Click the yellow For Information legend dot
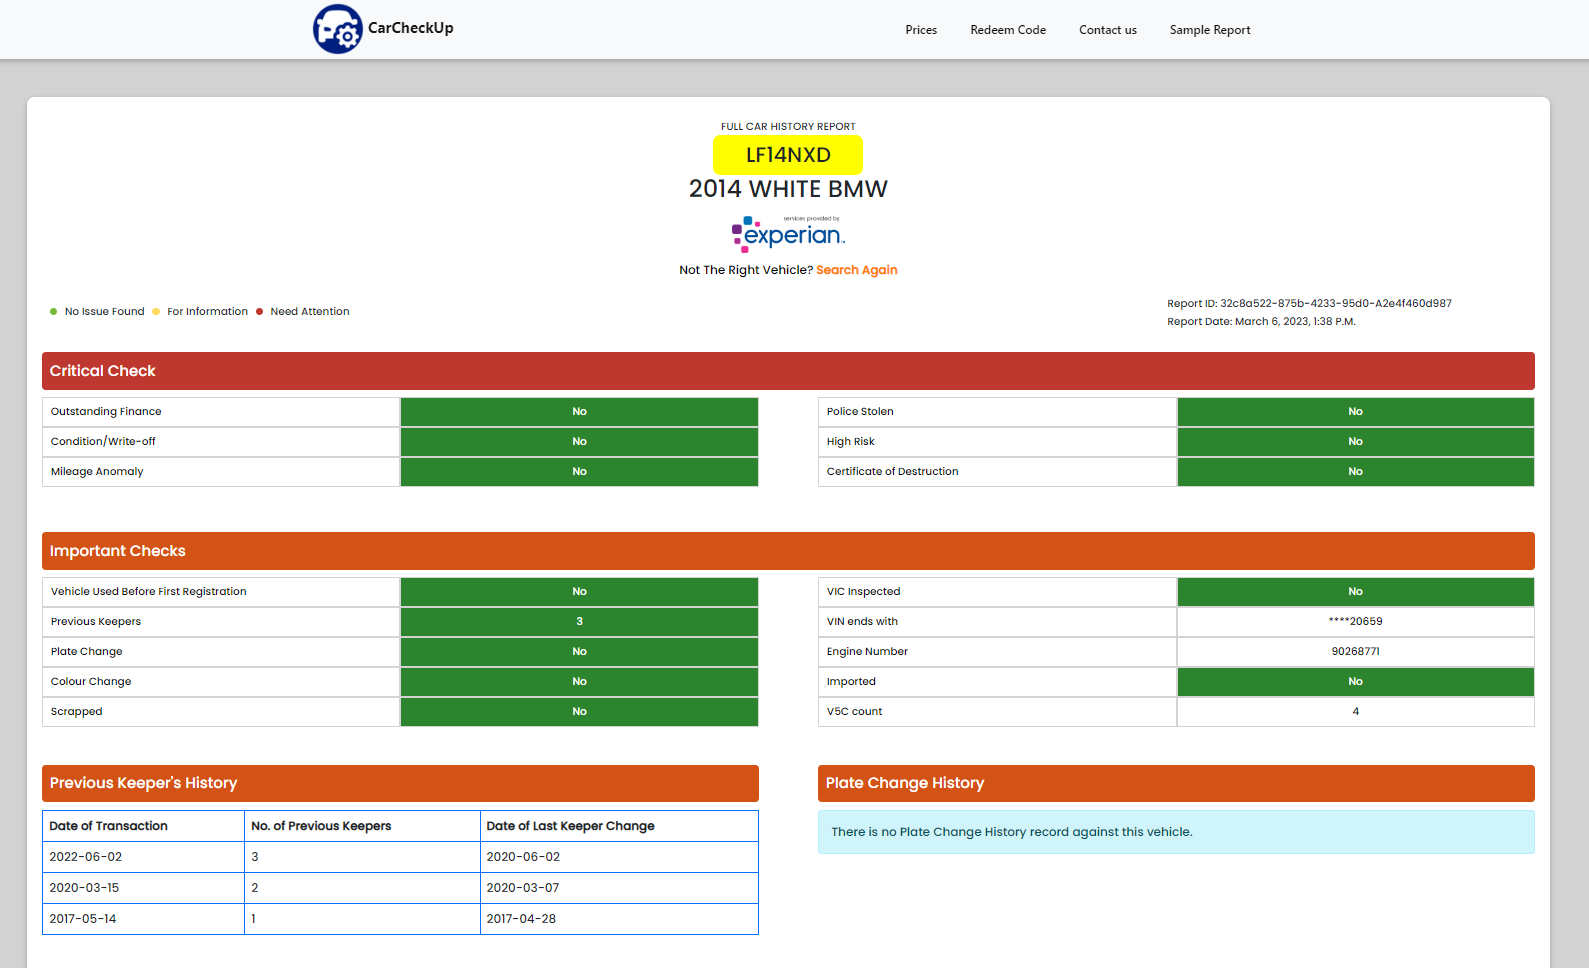The width and height of the screenshot is (1589, 968). tap(156, 312)
